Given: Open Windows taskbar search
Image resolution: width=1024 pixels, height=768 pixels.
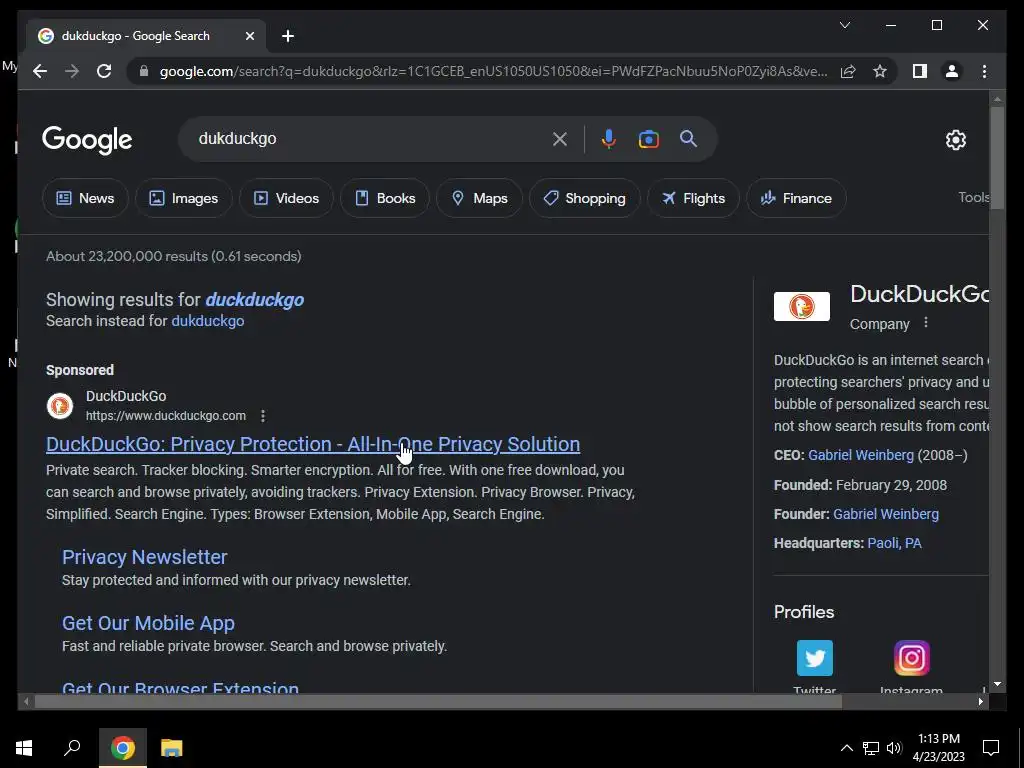Looking at the screenshot, I should pos(72,748).
